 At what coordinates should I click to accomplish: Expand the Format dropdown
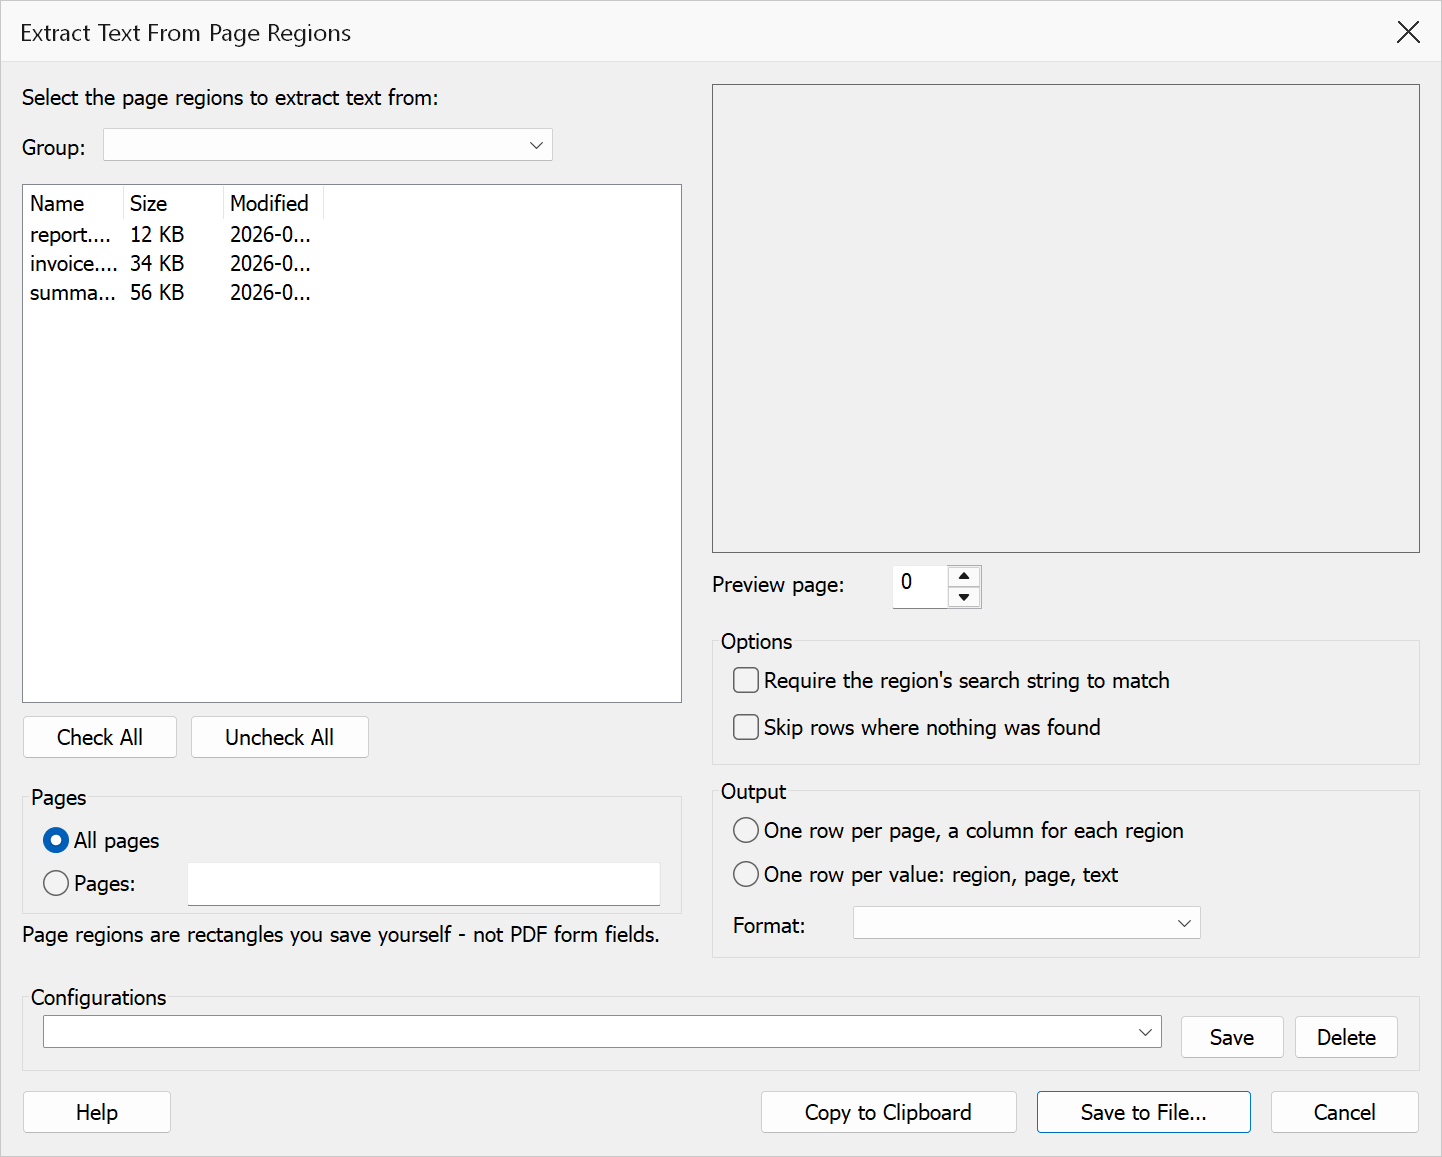pos(1026,923)
